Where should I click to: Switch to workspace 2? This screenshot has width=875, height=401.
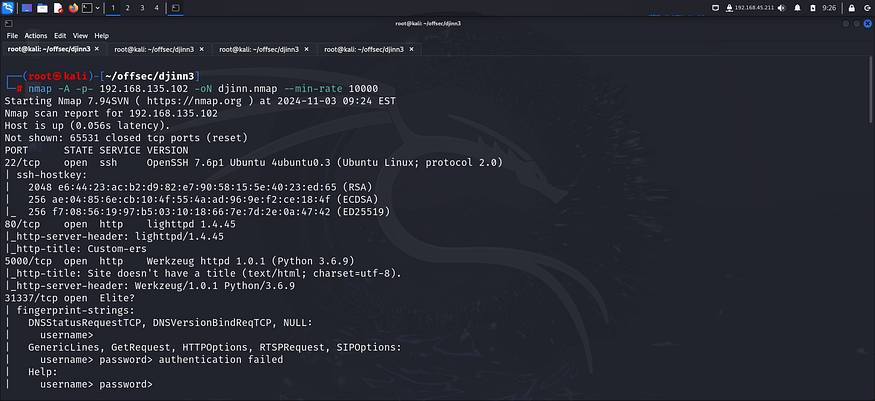127,8
